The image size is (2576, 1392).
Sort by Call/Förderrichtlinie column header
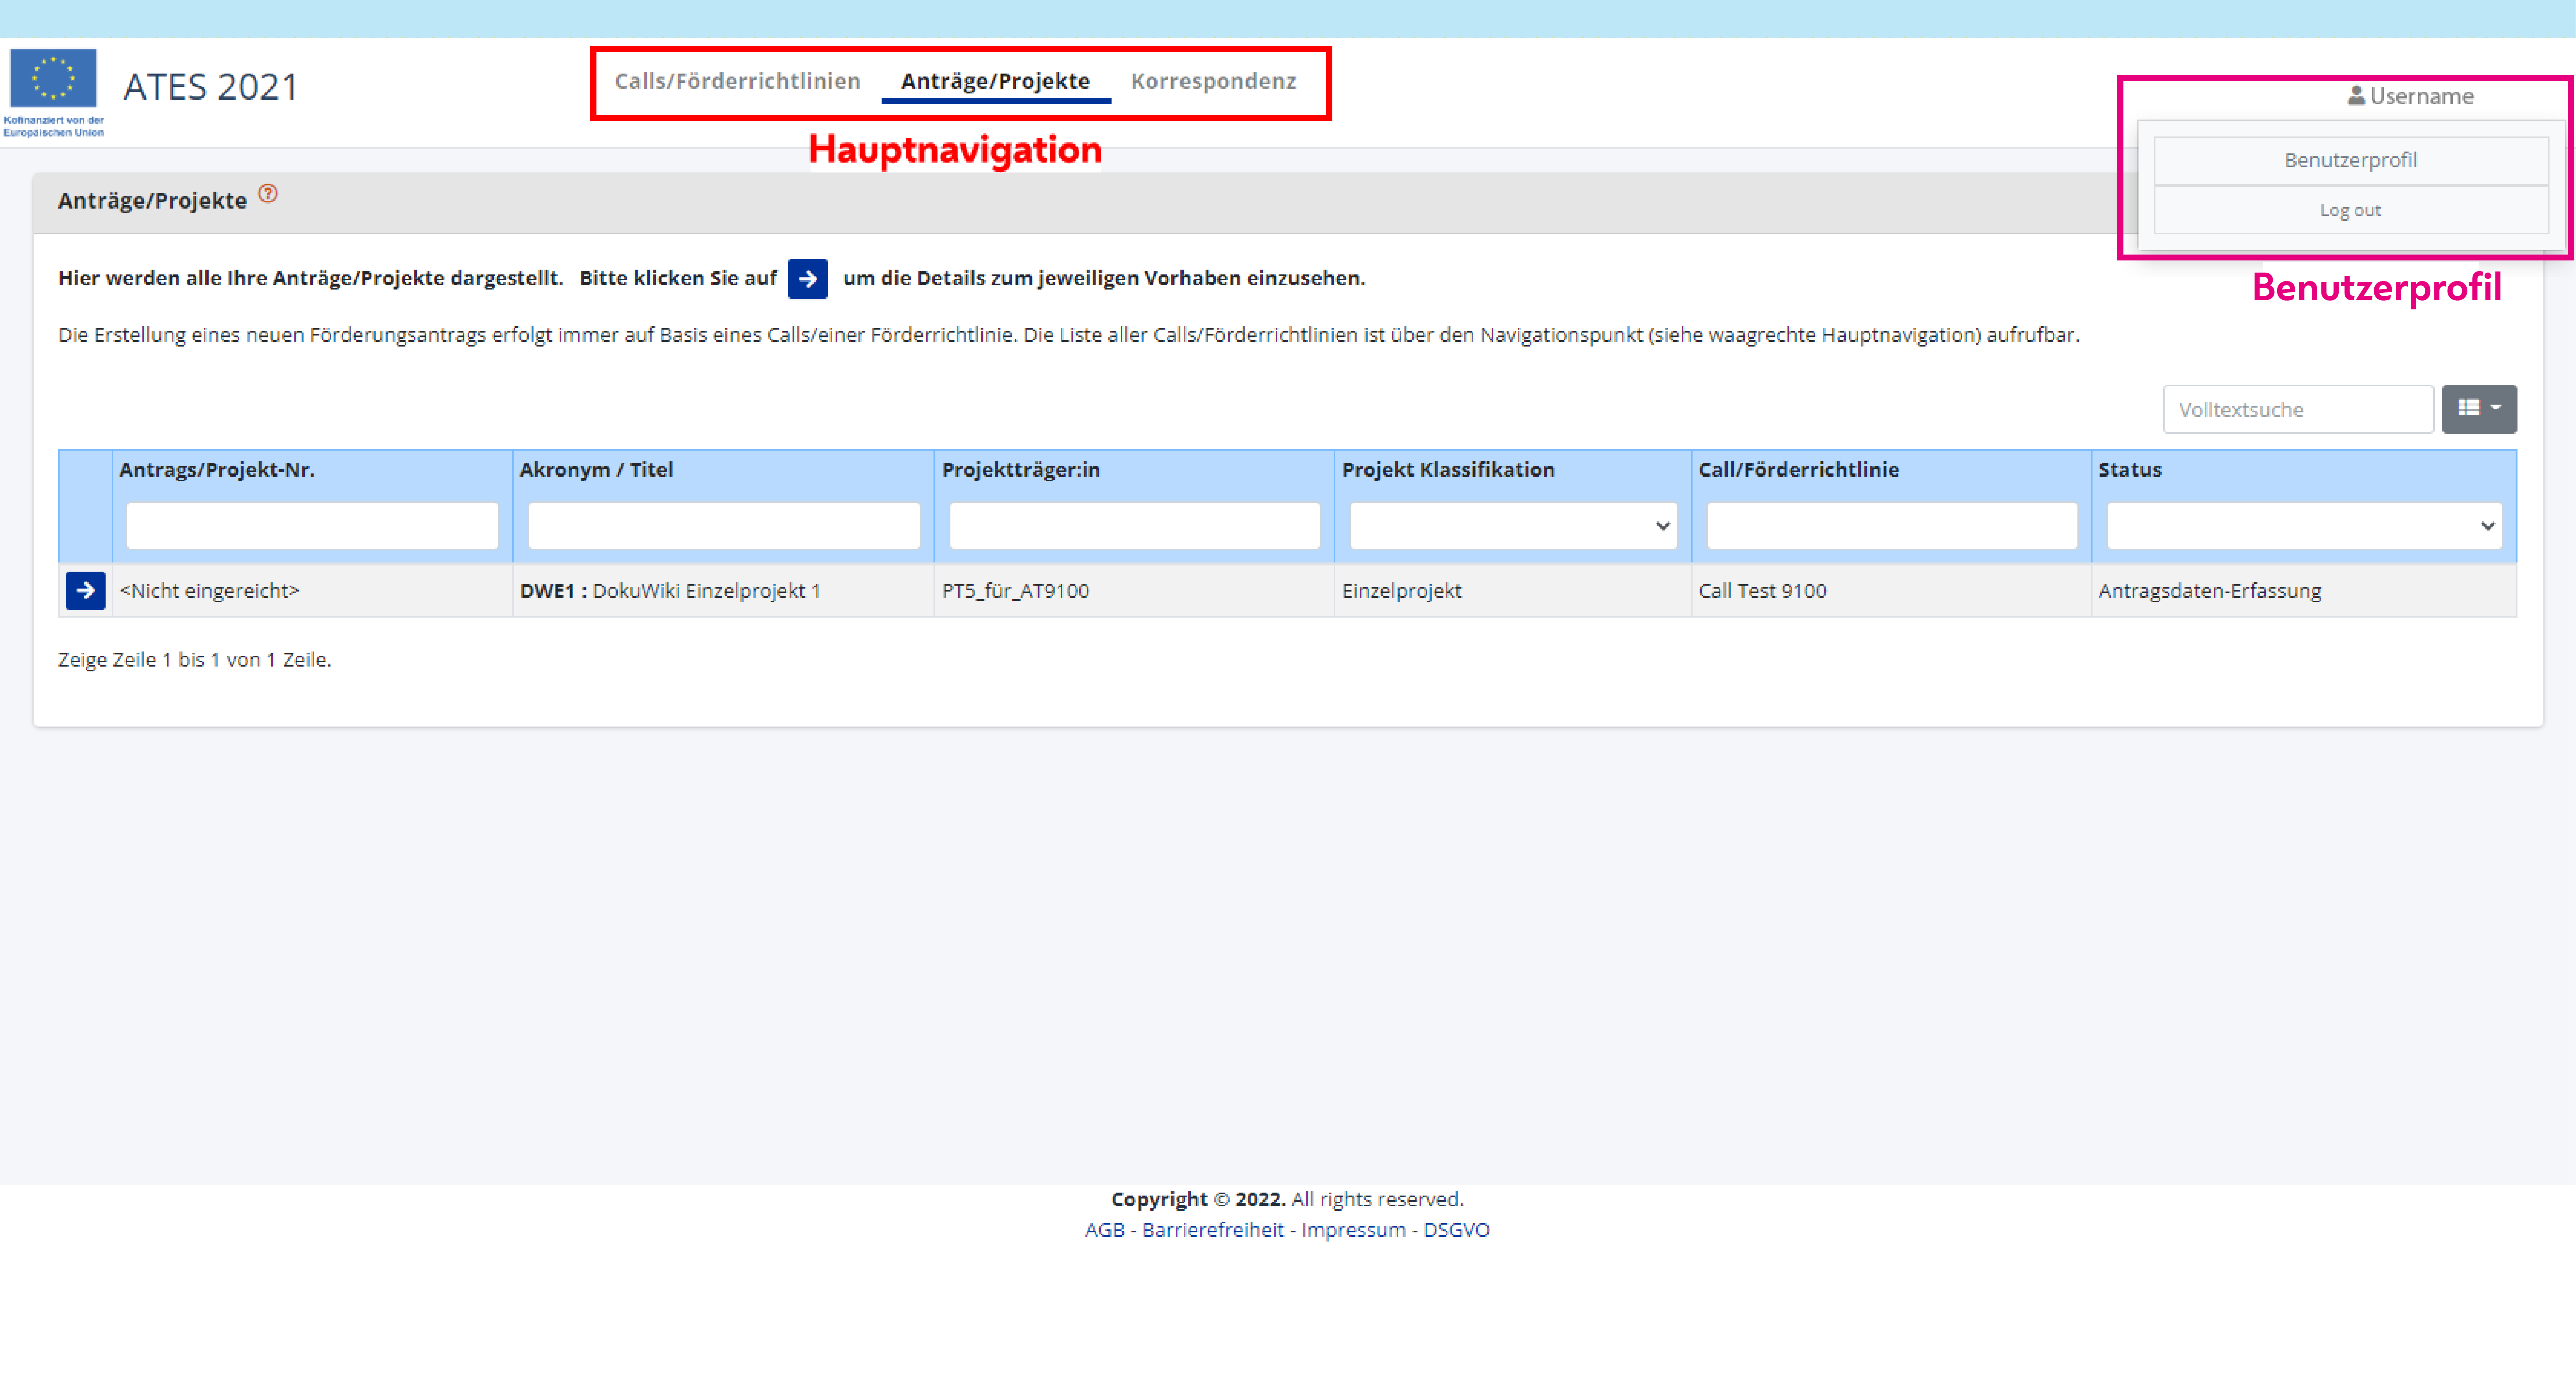pyautogui.click(x=1799, y=470)
